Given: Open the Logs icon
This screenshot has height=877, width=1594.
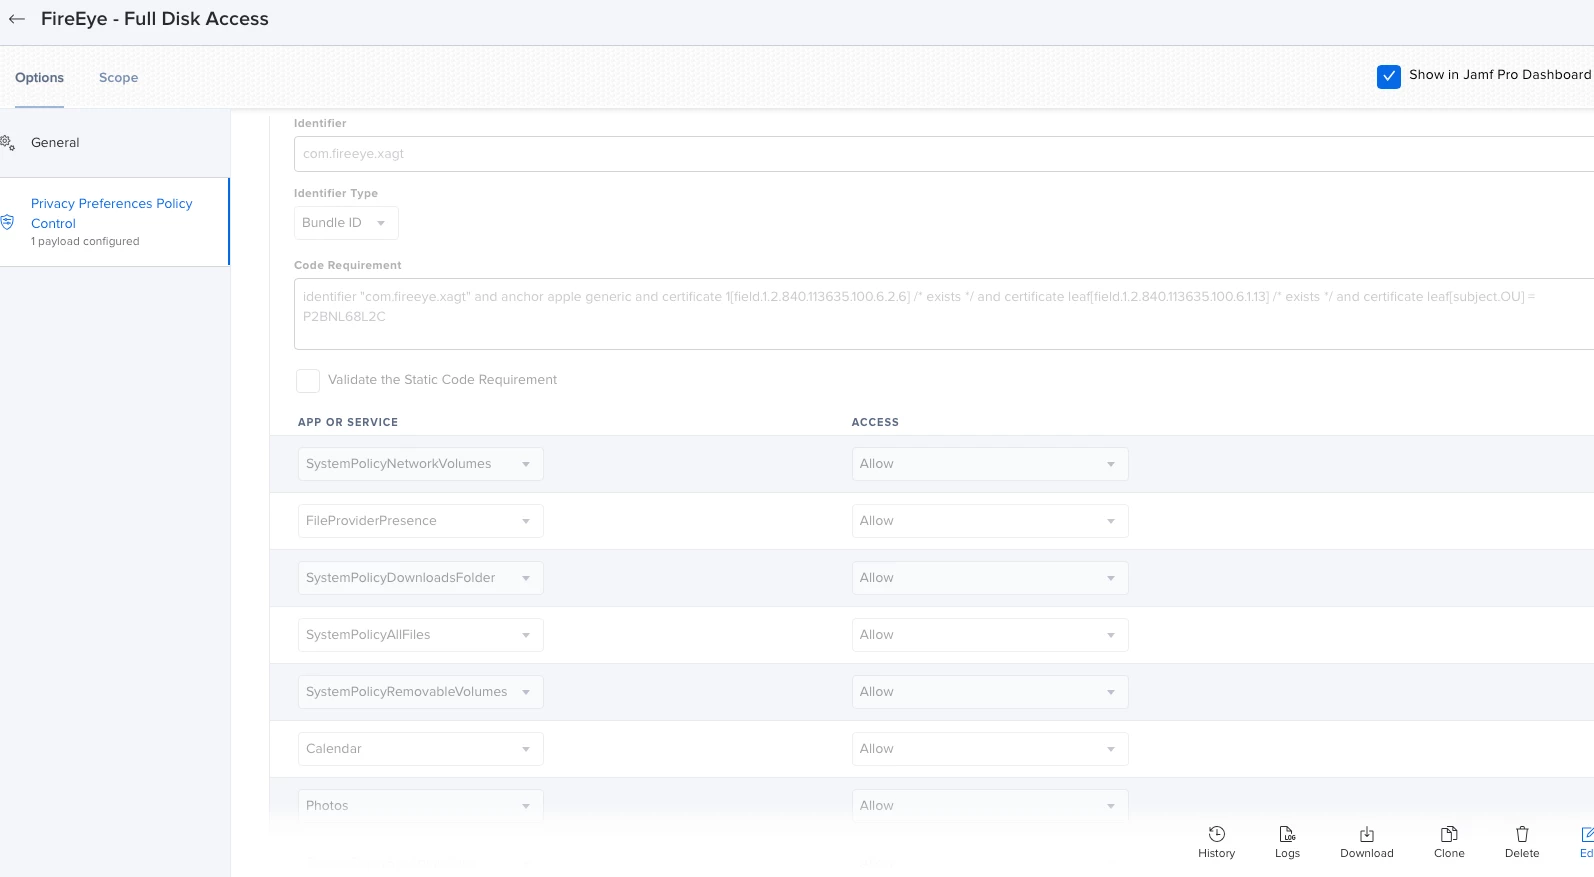Looking at the screenshot, I should [1287, 834].
